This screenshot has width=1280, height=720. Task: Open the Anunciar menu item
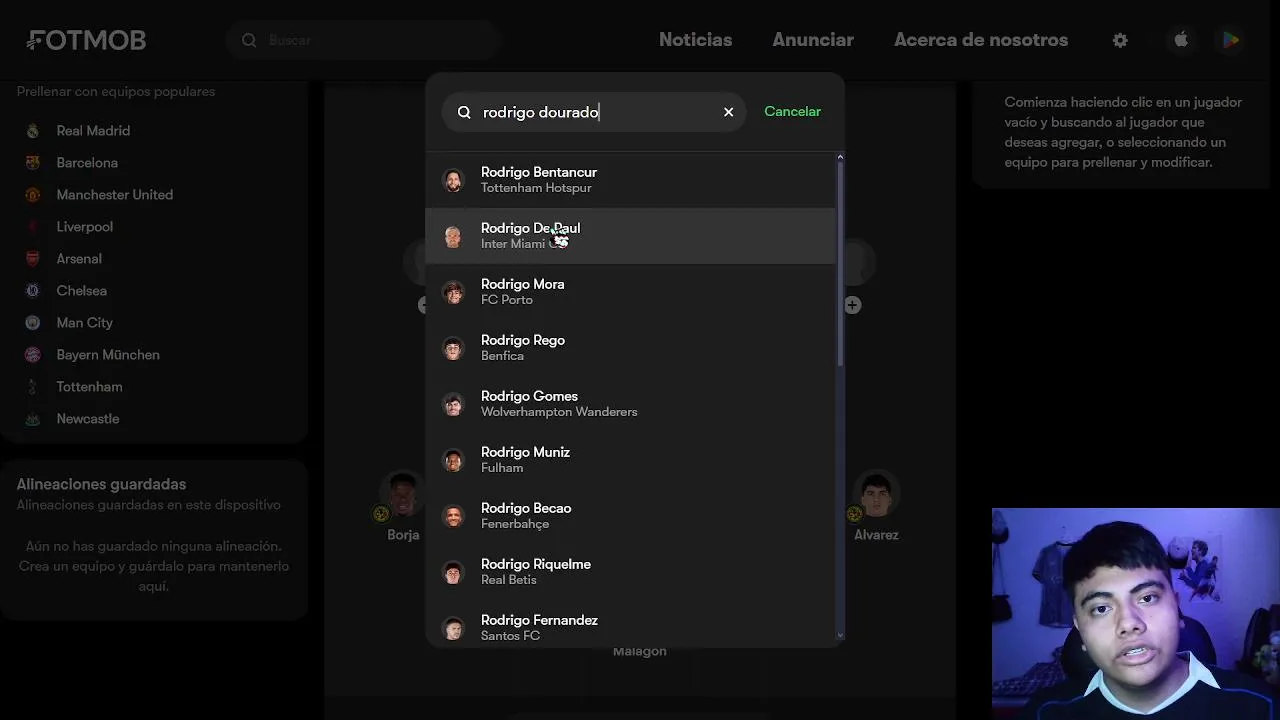(x=813, y=40)
